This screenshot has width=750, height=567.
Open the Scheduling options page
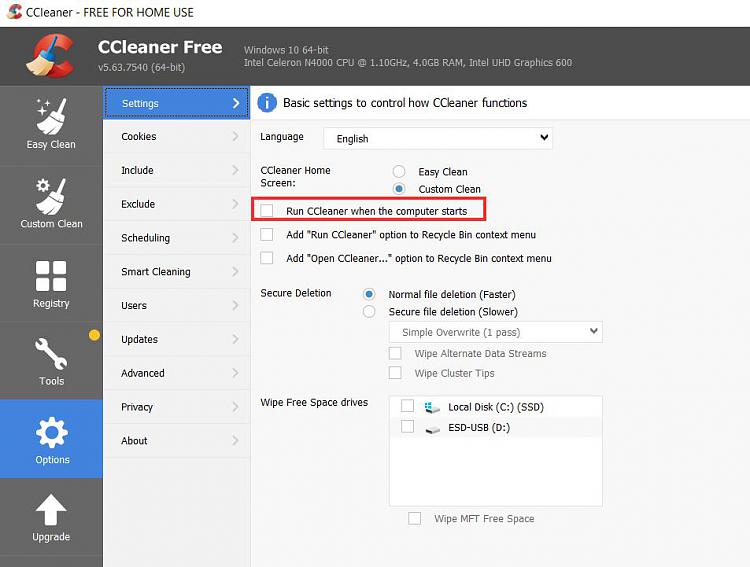[176, 238]
